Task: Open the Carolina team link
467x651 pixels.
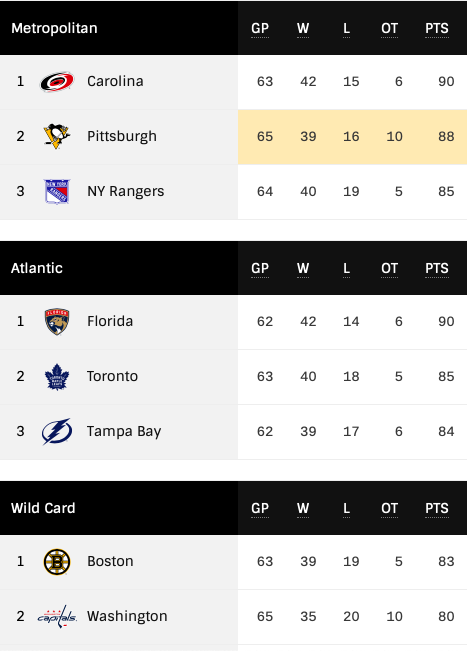Action: click(115, 81)
